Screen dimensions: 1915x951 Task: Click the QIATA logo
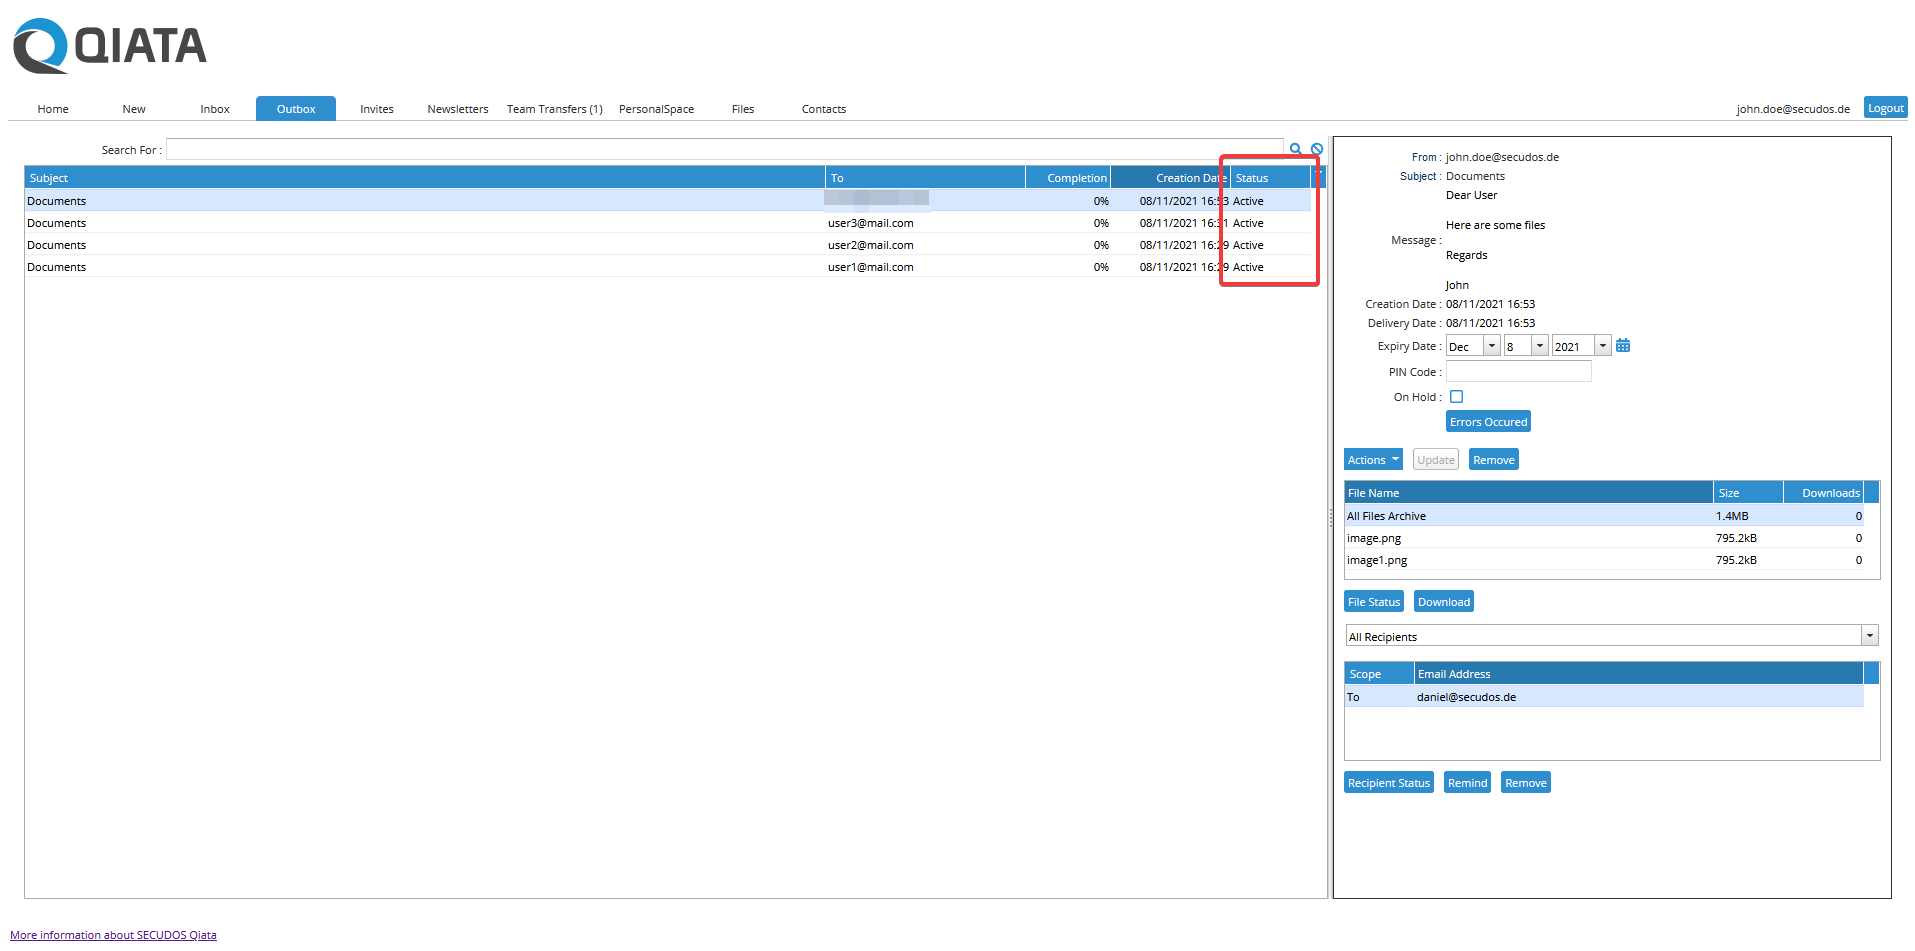click(110, 46)
